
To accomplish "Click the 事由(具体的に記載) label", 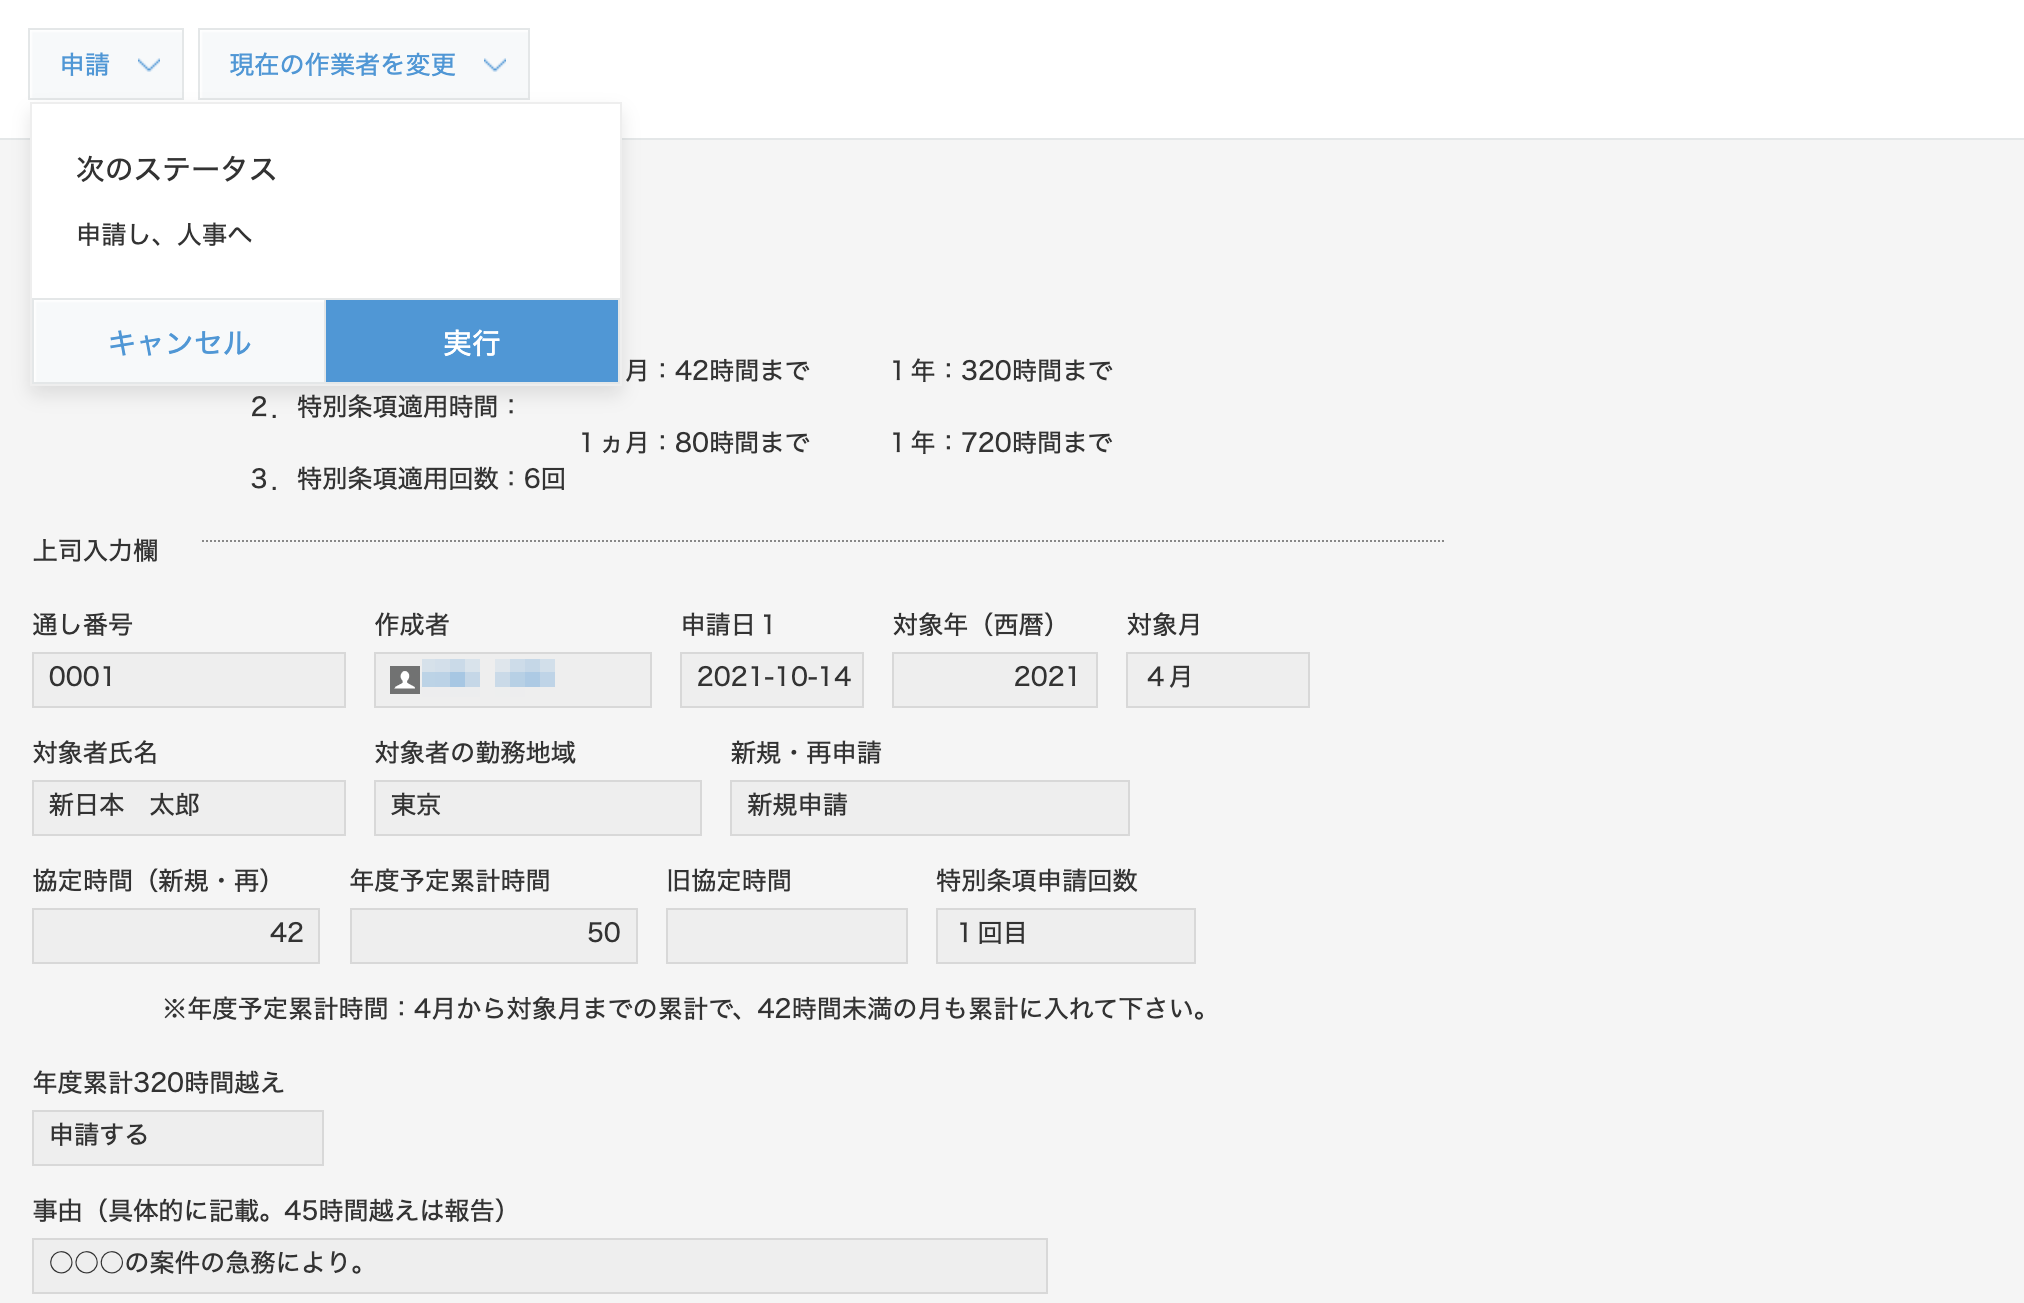I will pos(270,1211).
